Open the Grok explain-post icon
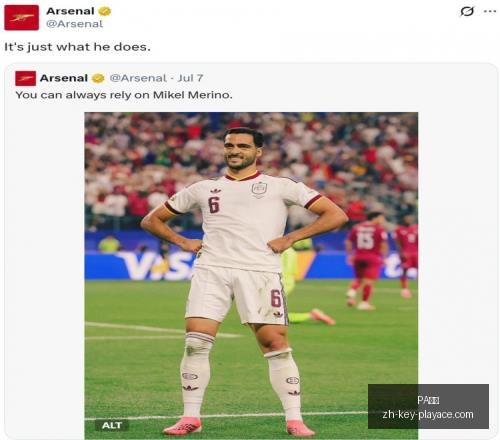 (x=467, y=11)
